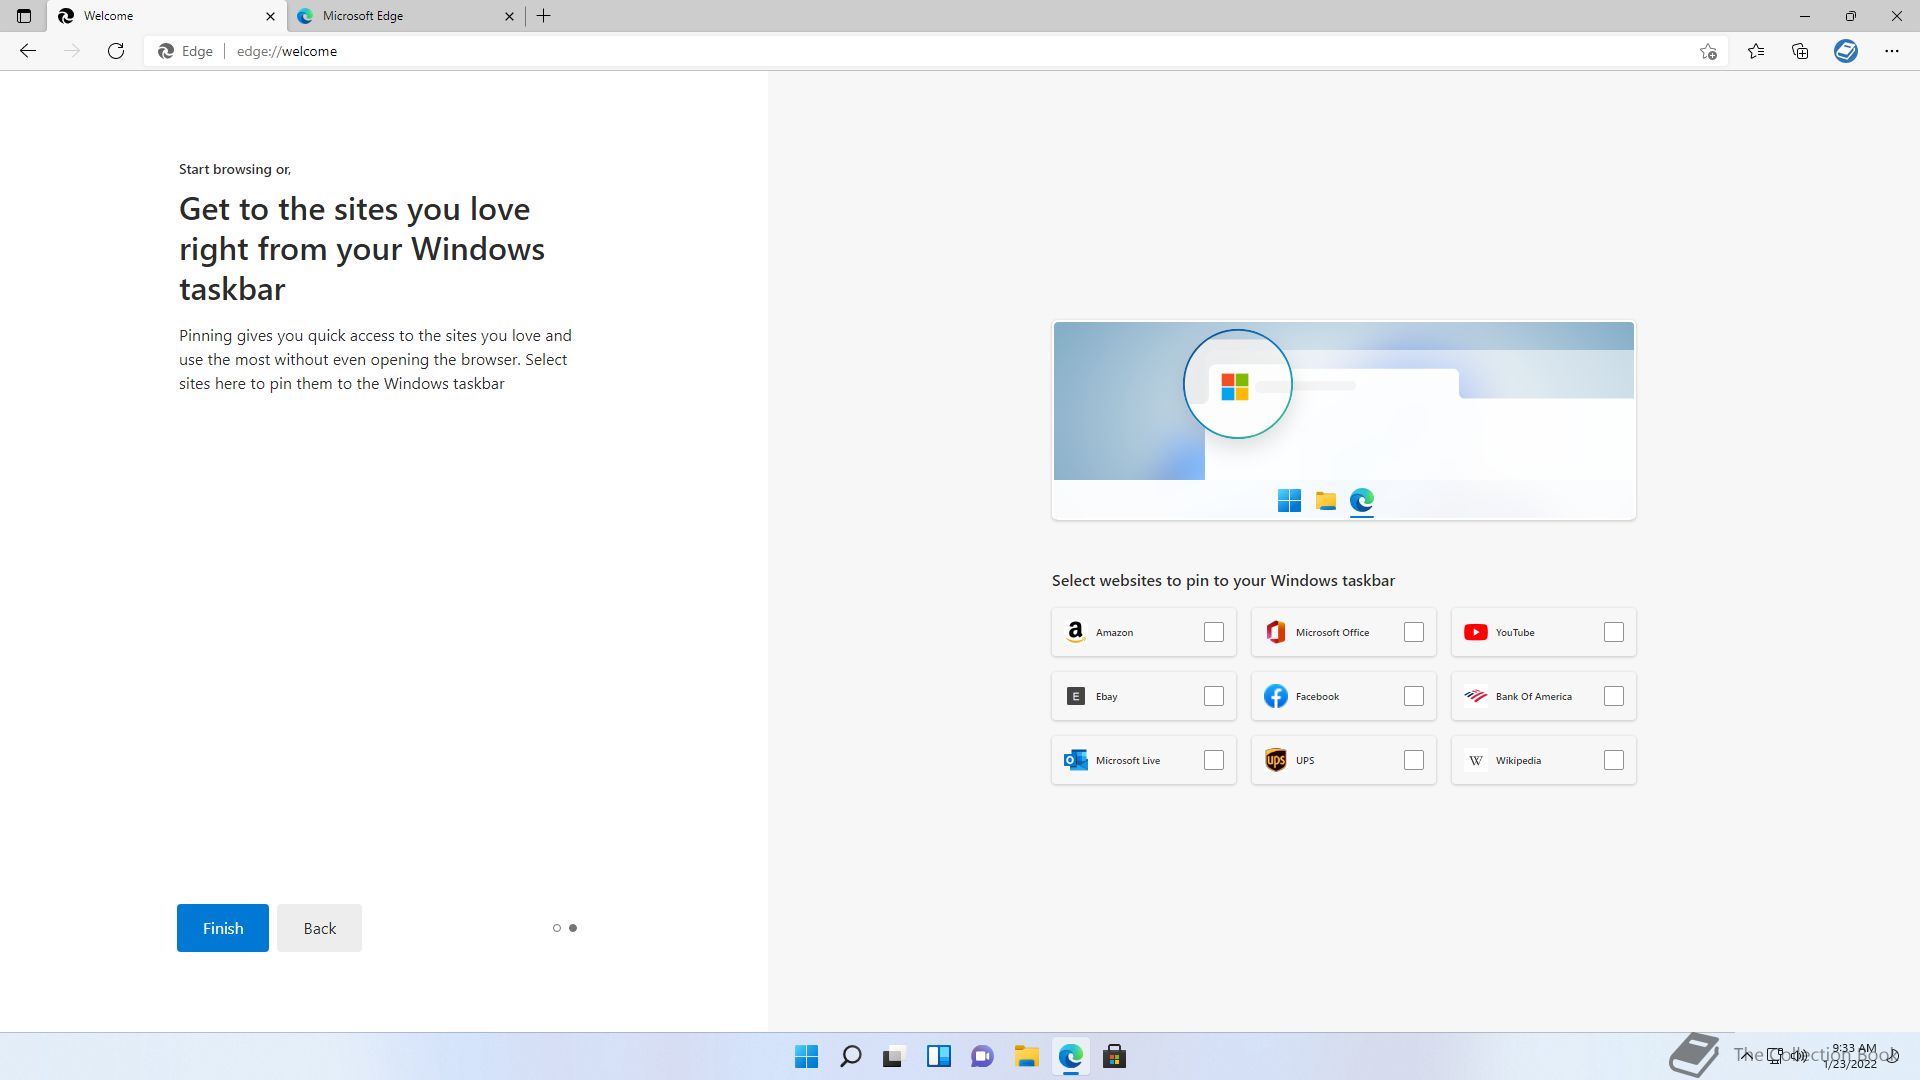Screen dimensions: 1920x1080
Task: Open the Windows Start menu
Action: click(x=806, y=1056)
